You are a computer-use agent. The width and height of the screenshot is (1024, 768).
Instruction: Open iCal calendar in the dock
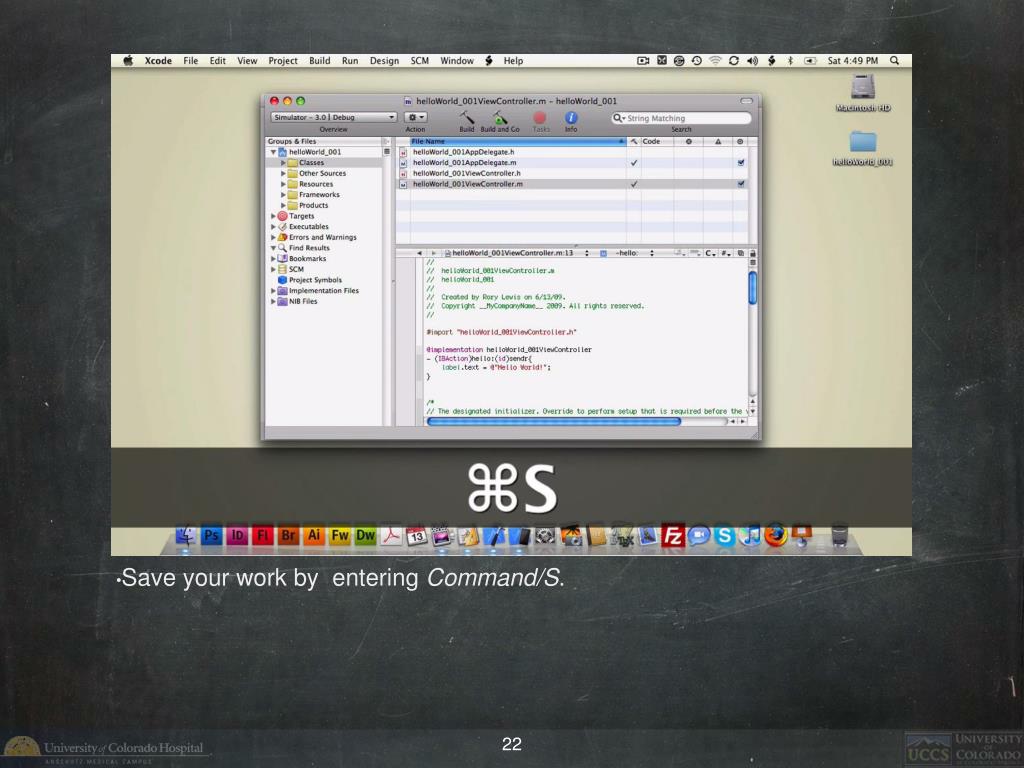[x=417, y=536]
